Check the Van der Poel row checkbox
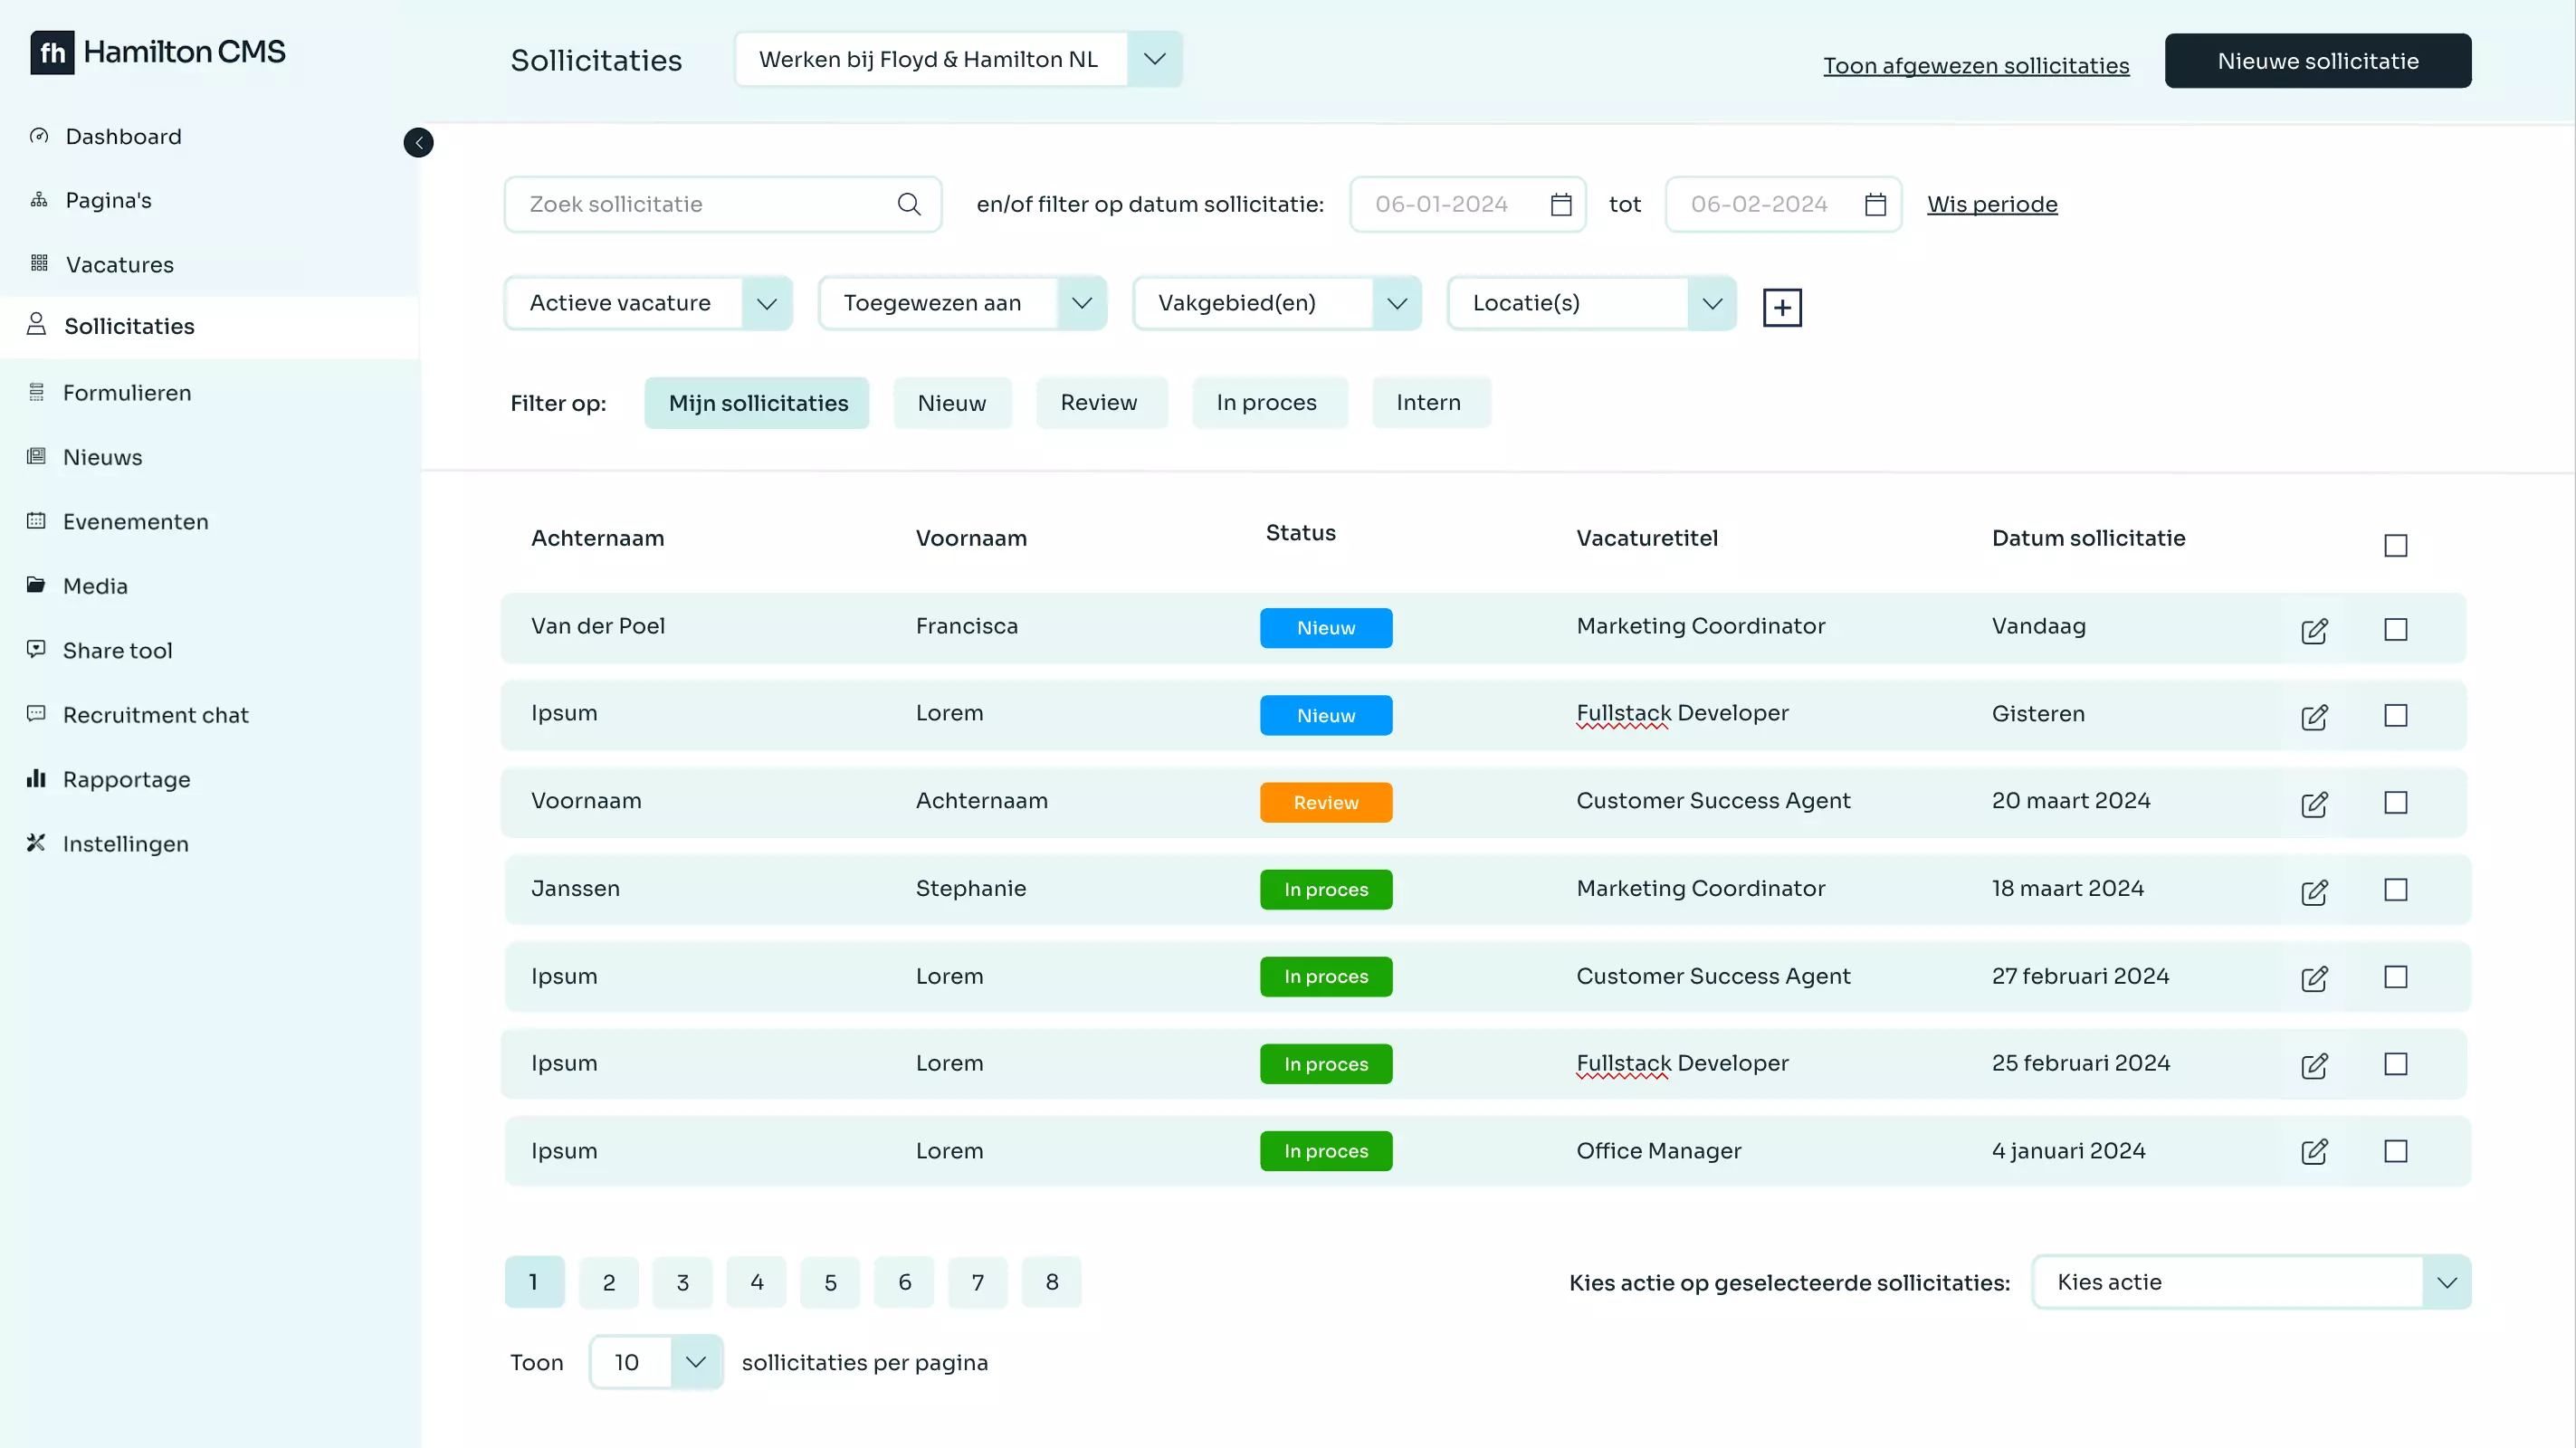Viewport: 2576px width, 1448px height. [2395, 629]
